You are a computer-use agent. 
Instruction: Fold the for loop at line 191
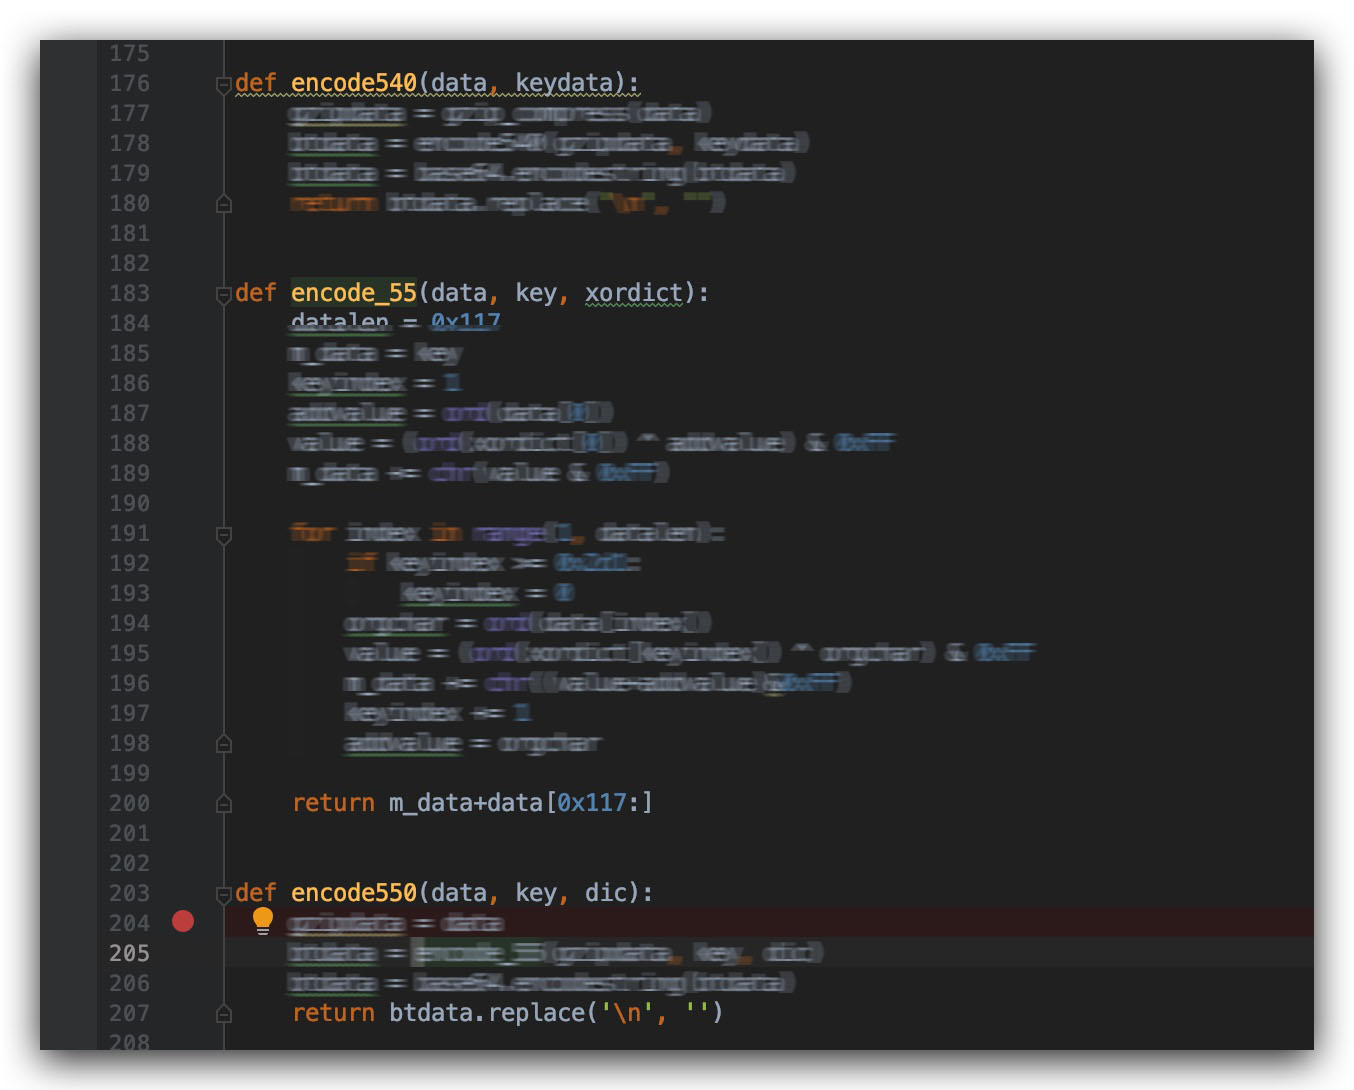click(224, 535)
